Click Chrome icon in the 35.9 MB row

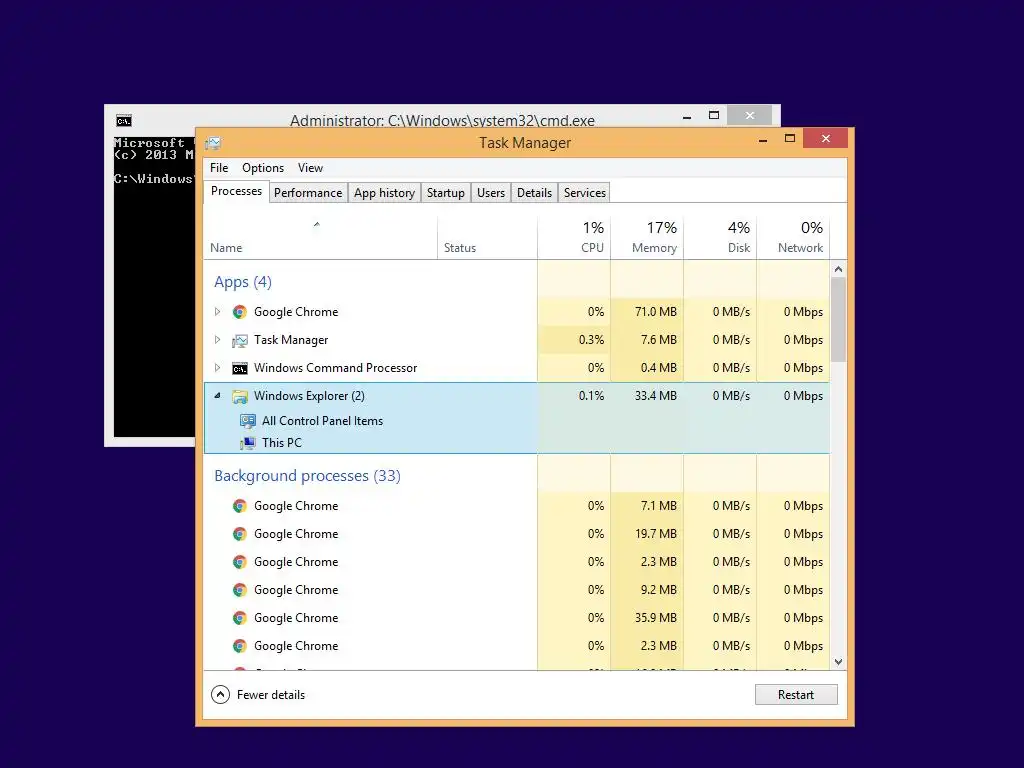click(240, 618)
